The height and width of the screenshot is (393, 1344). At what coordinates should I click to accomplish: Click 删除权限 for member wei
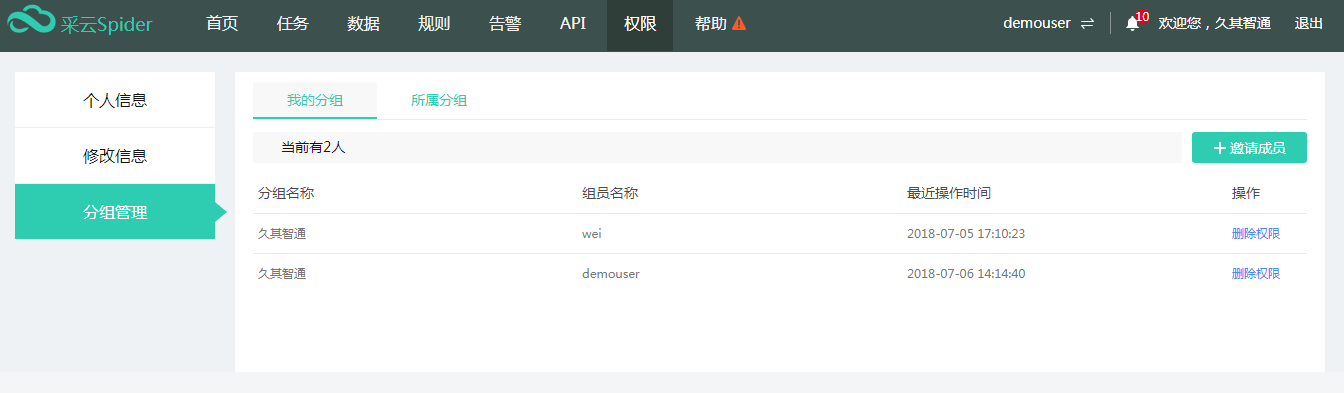pyautogui.click(x=1256, y=234)
